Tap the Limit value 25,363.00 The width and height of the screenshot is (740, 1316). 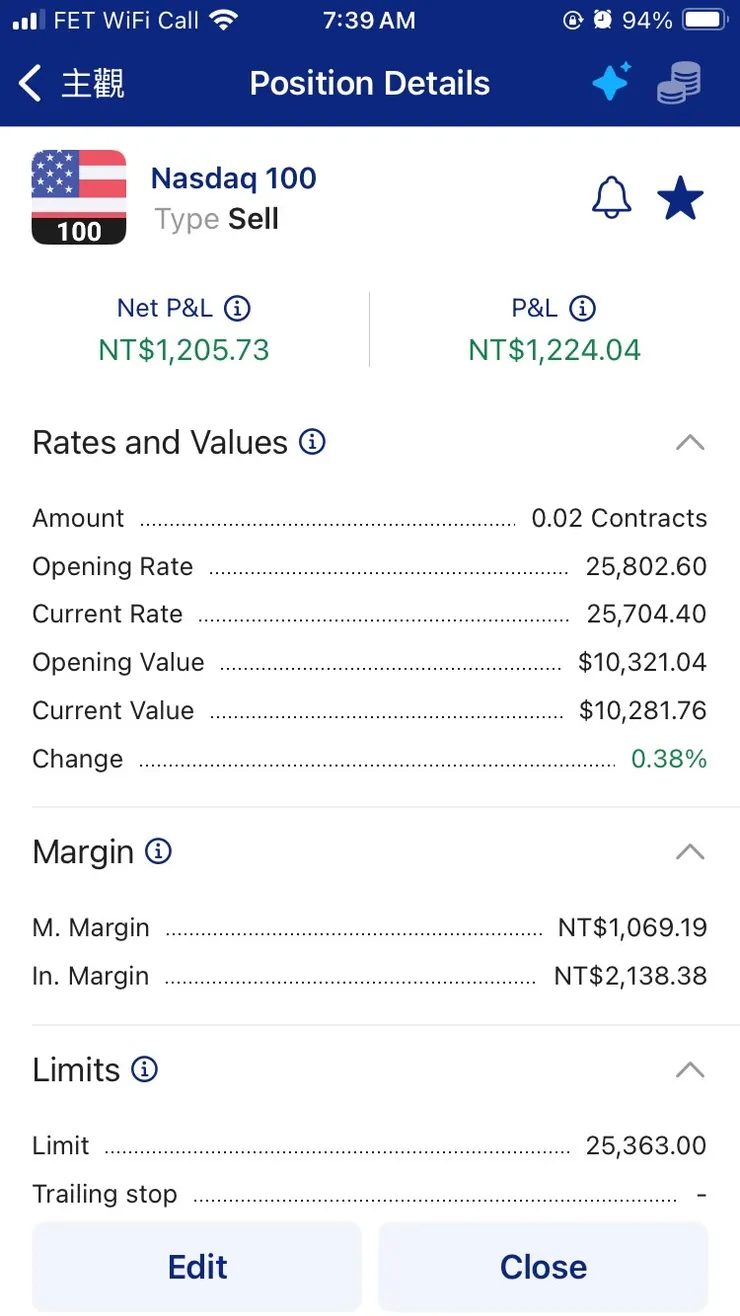tap(646, 1146)
